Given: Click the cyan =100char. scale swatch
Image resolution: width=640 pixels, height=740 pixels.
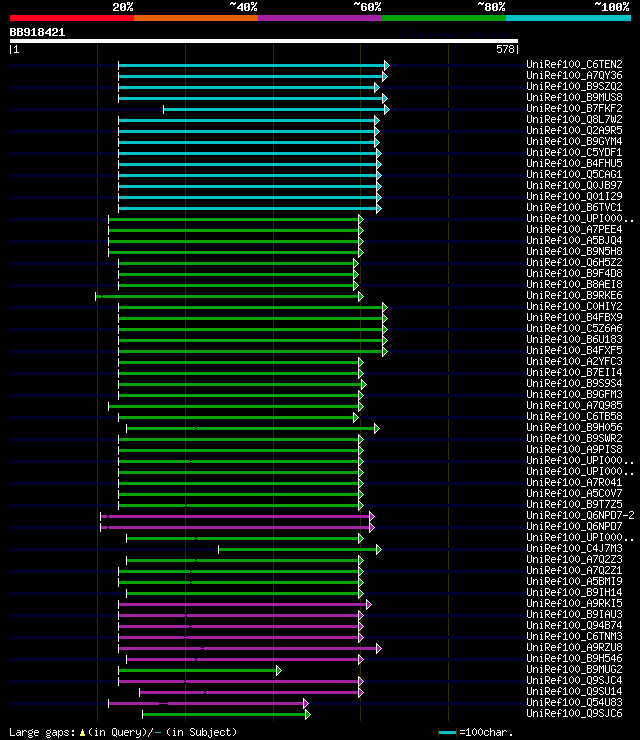Looking at the screenshot, I should 447,732.
